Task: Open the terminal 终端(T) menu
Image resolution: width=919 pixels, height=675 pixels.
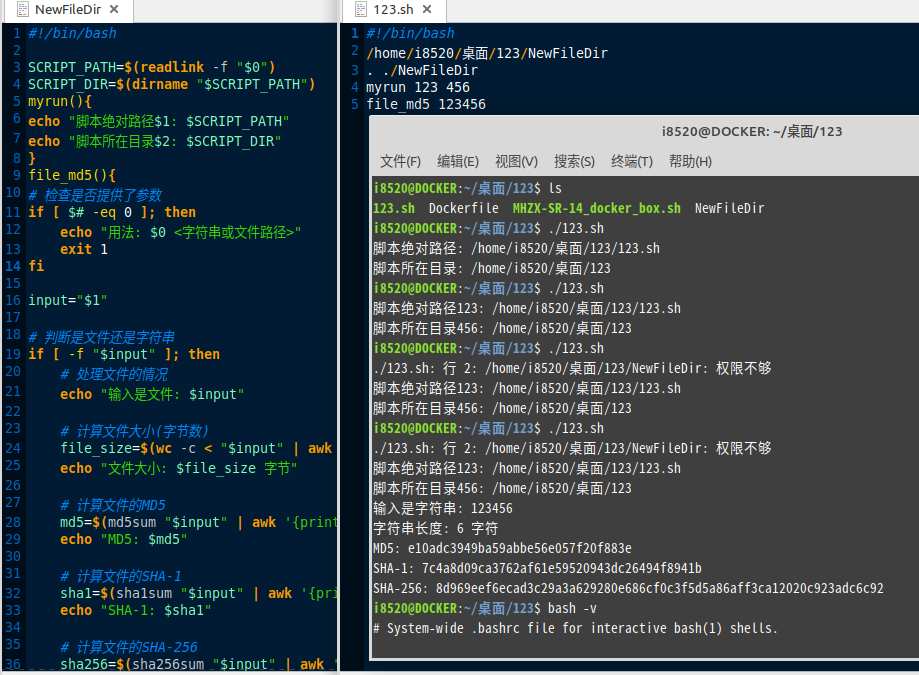Action: (x=632, y=161)
